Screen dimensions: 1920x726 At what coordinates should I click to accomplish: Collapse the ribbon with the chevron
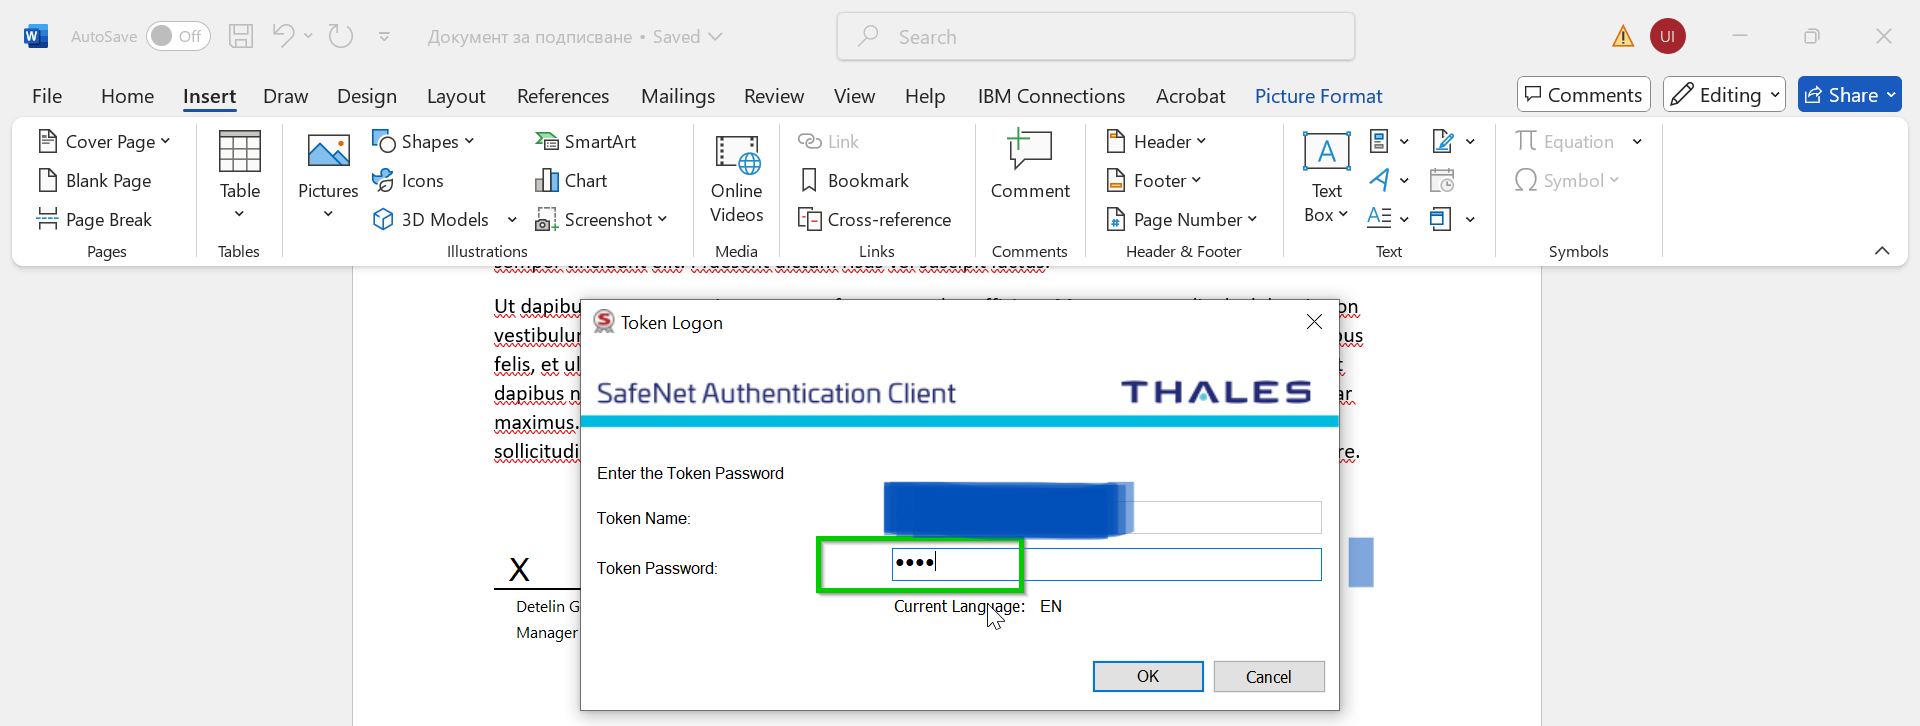pos(1882,251)
